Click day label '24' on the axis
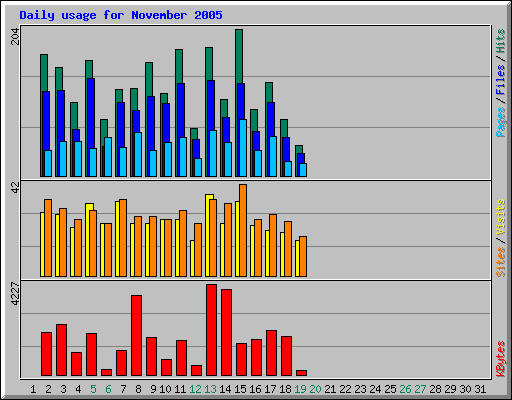 [x=375, y=389]
